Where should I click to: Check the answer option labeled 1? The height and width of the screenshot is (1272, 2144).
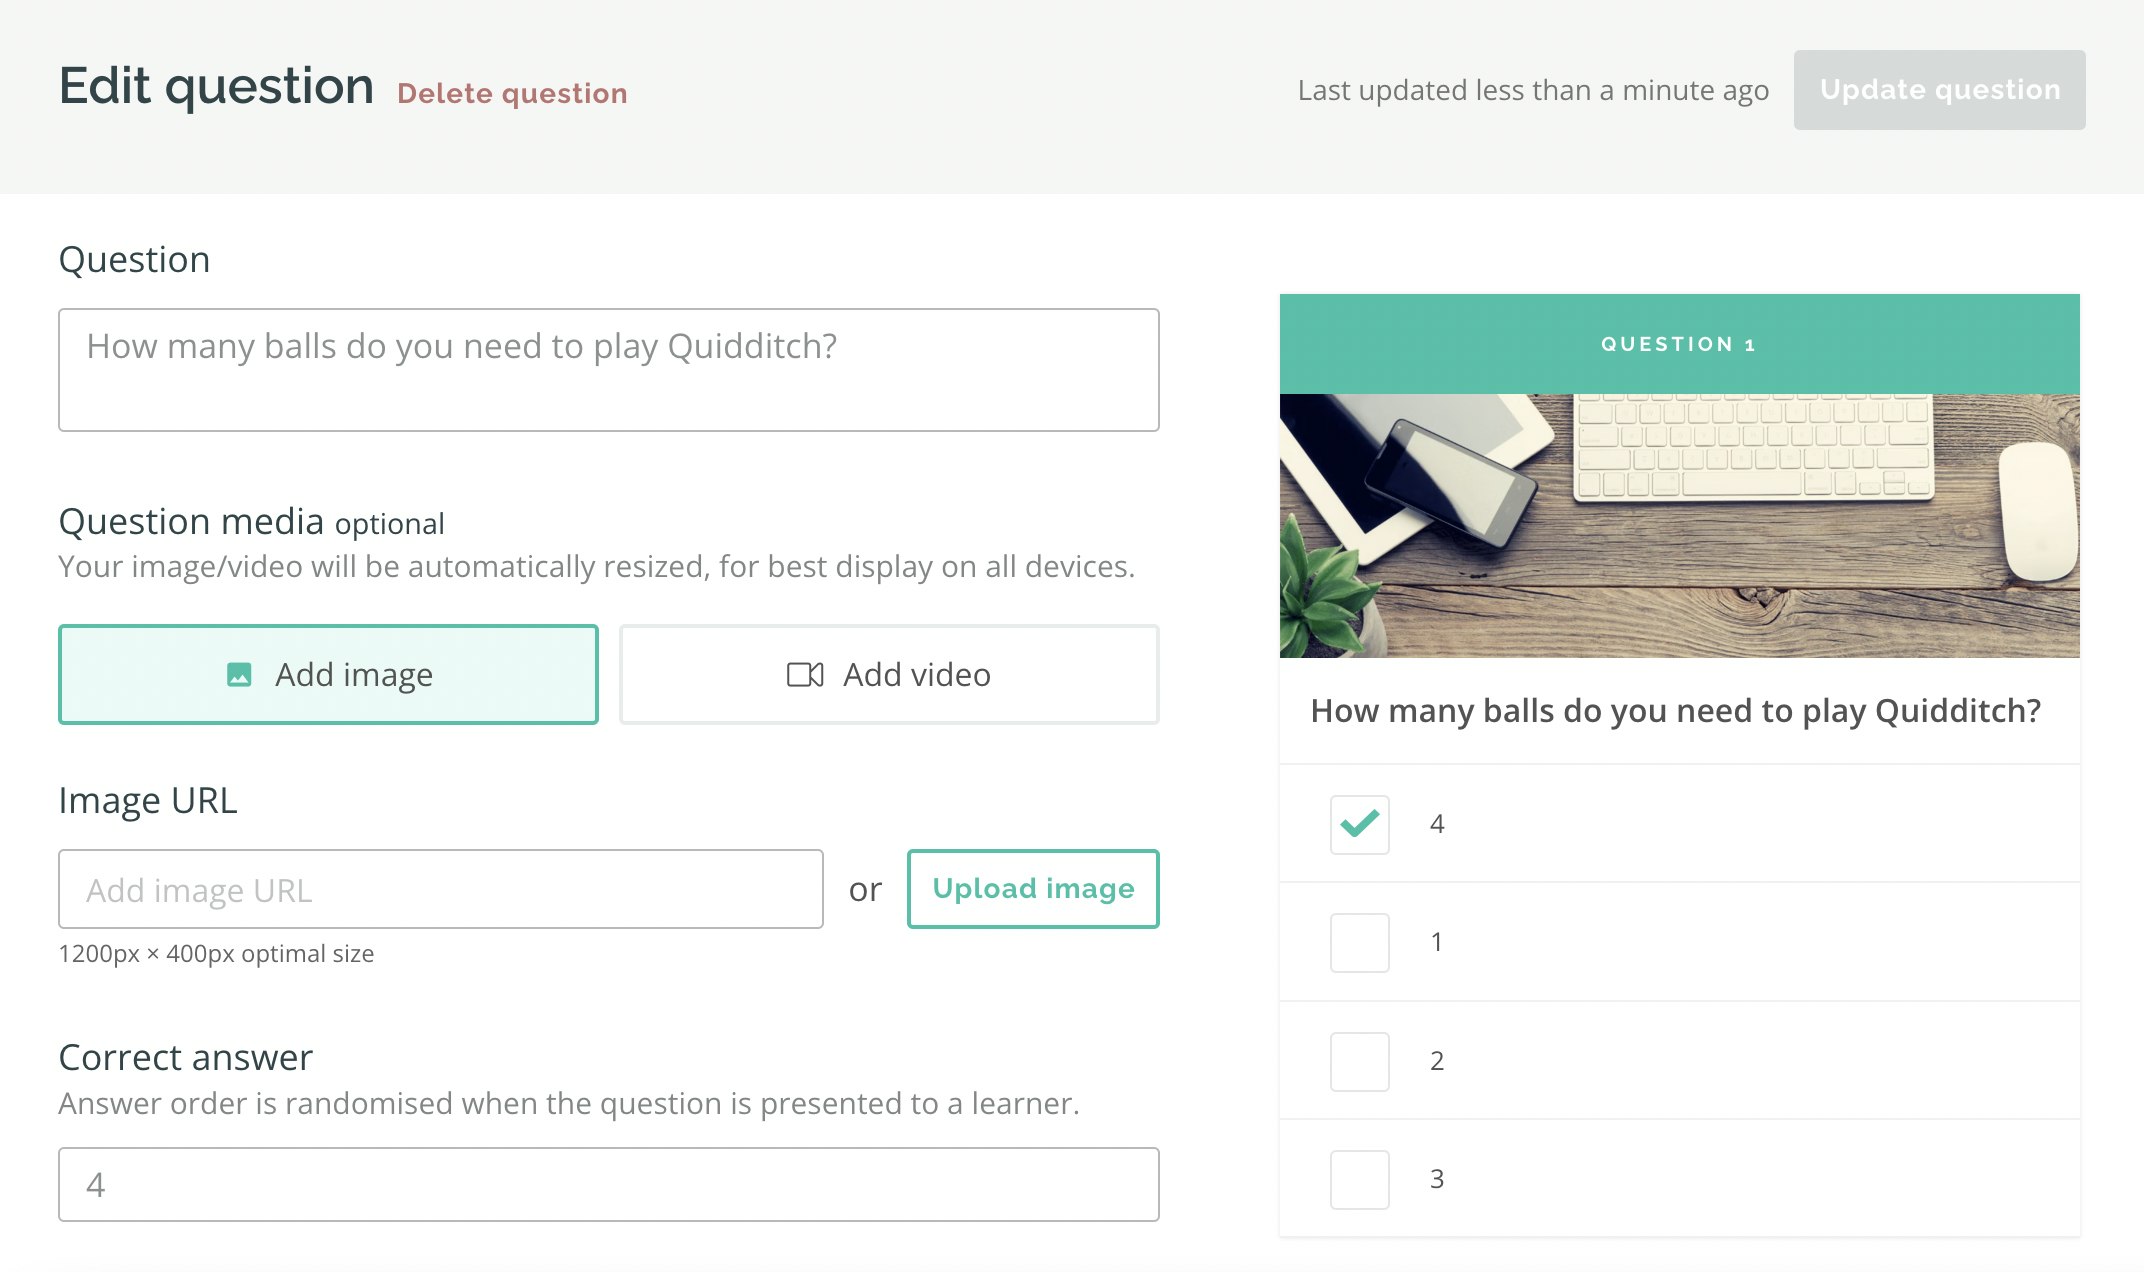click(x=1358, y=941)
